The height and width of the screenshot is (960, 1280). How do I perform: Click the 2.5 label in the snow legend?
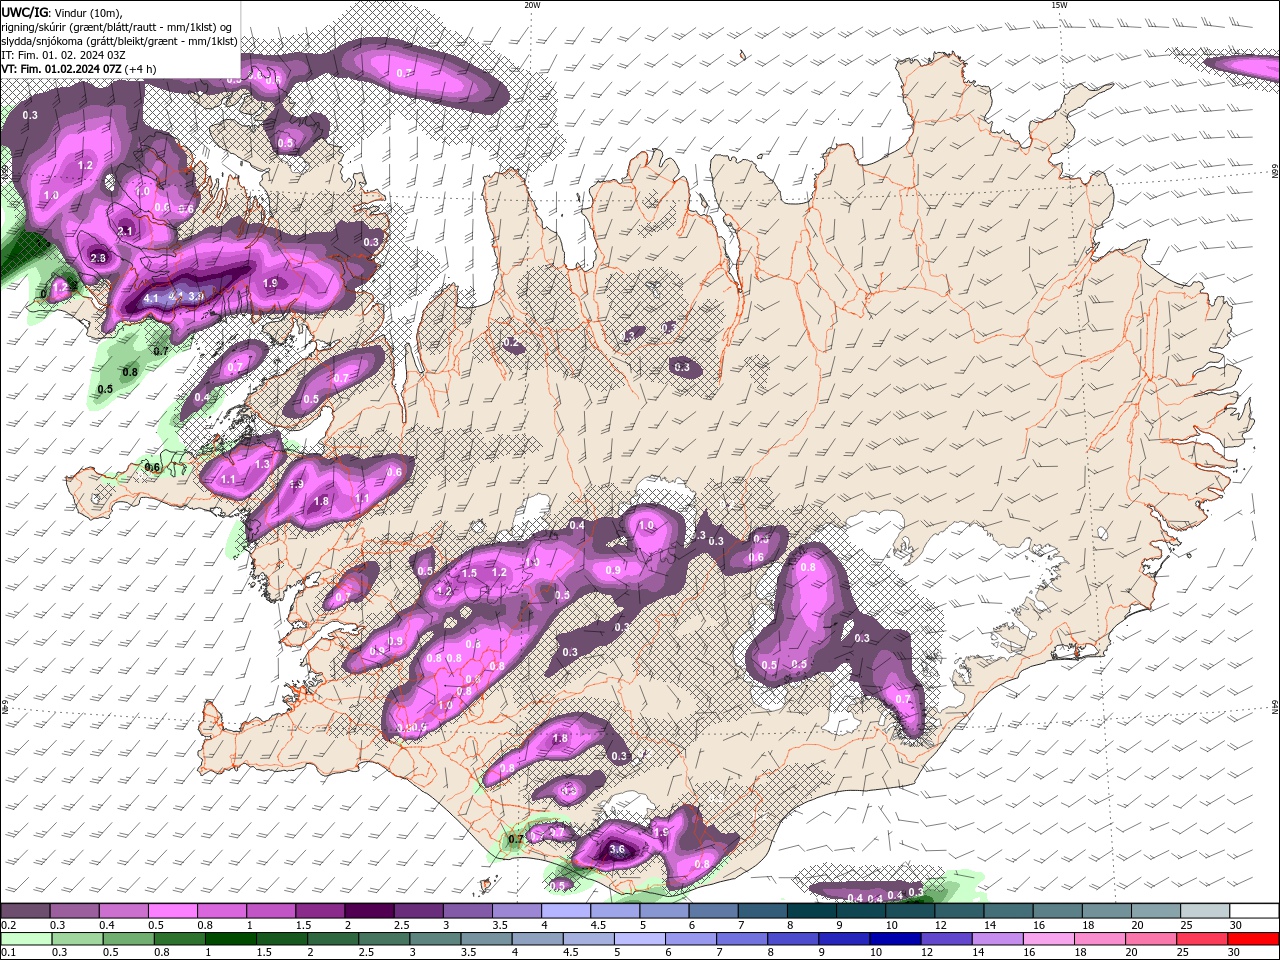point(401,925)
